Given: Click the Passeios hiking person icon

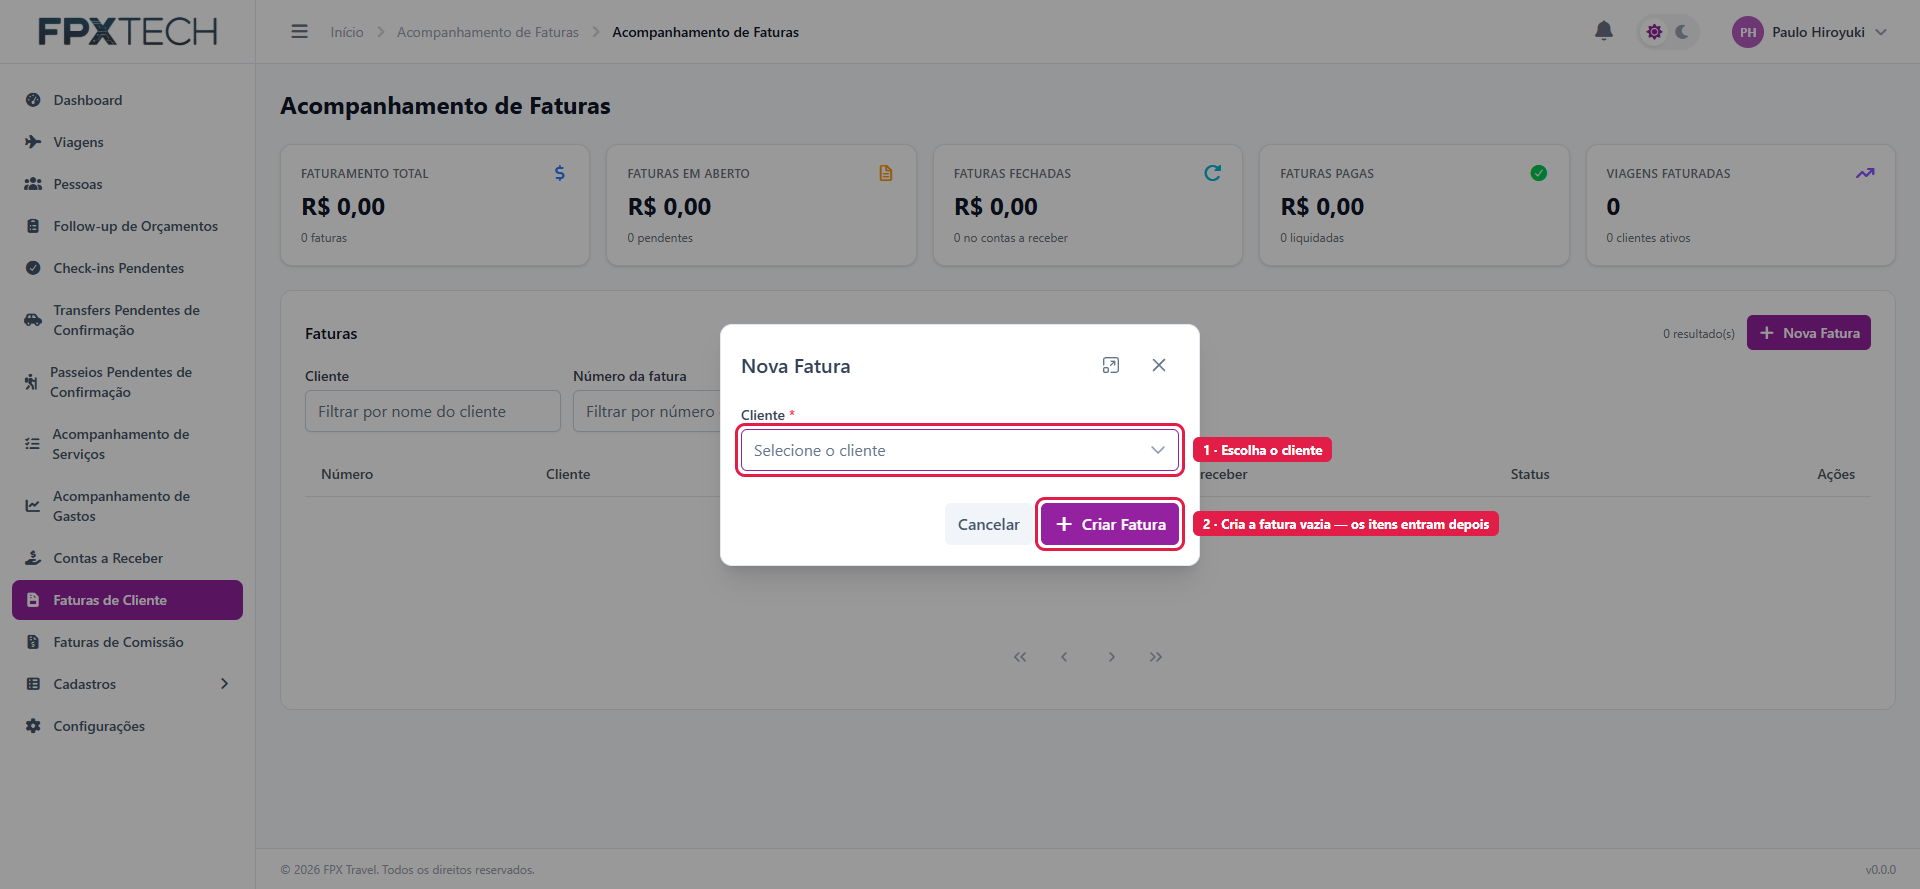Looking at the screenshot, I should coord(31,382).
